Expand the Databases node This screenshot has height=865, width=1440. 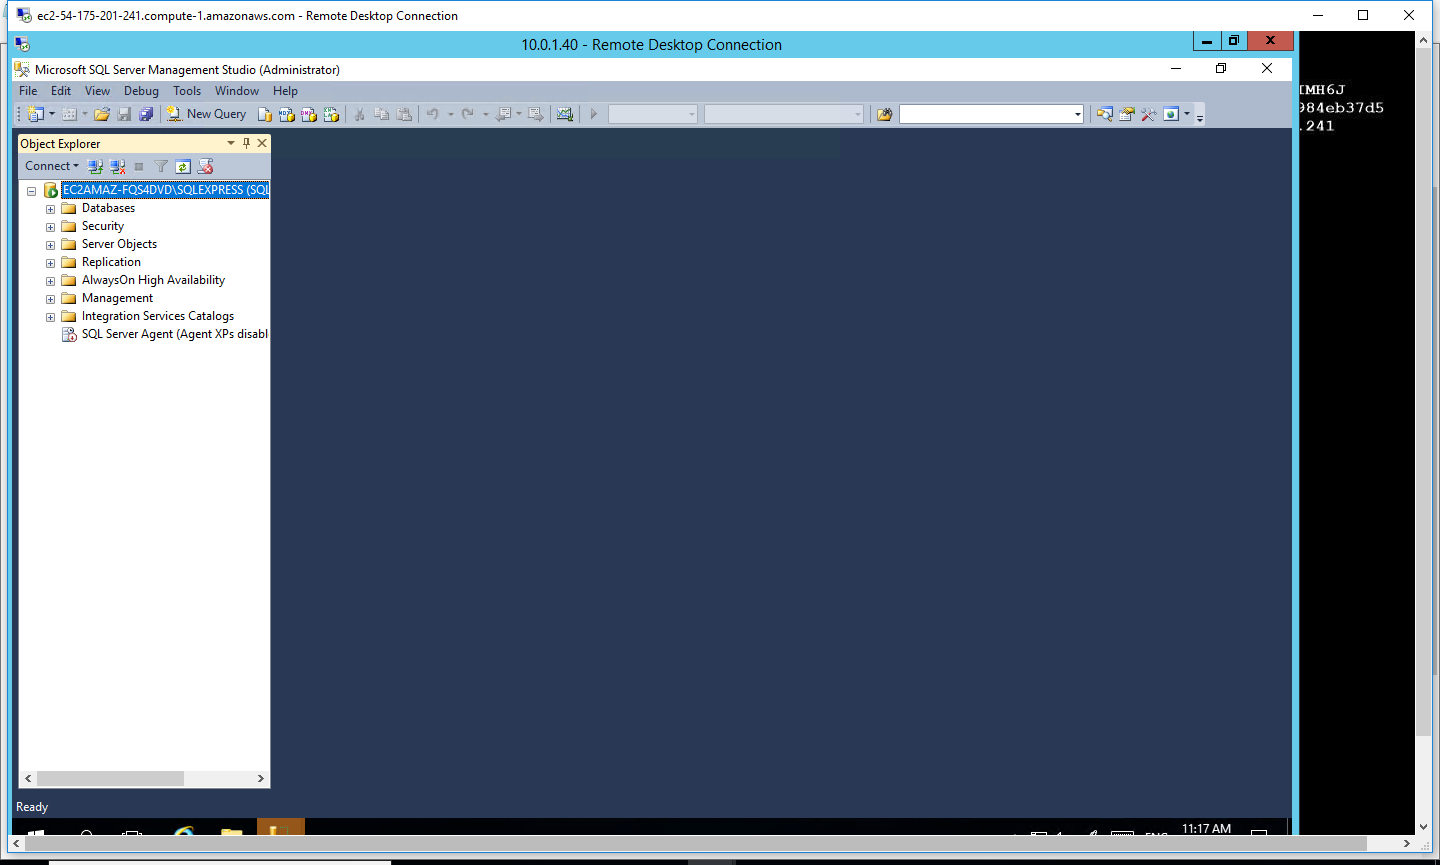tap(50, 208)
